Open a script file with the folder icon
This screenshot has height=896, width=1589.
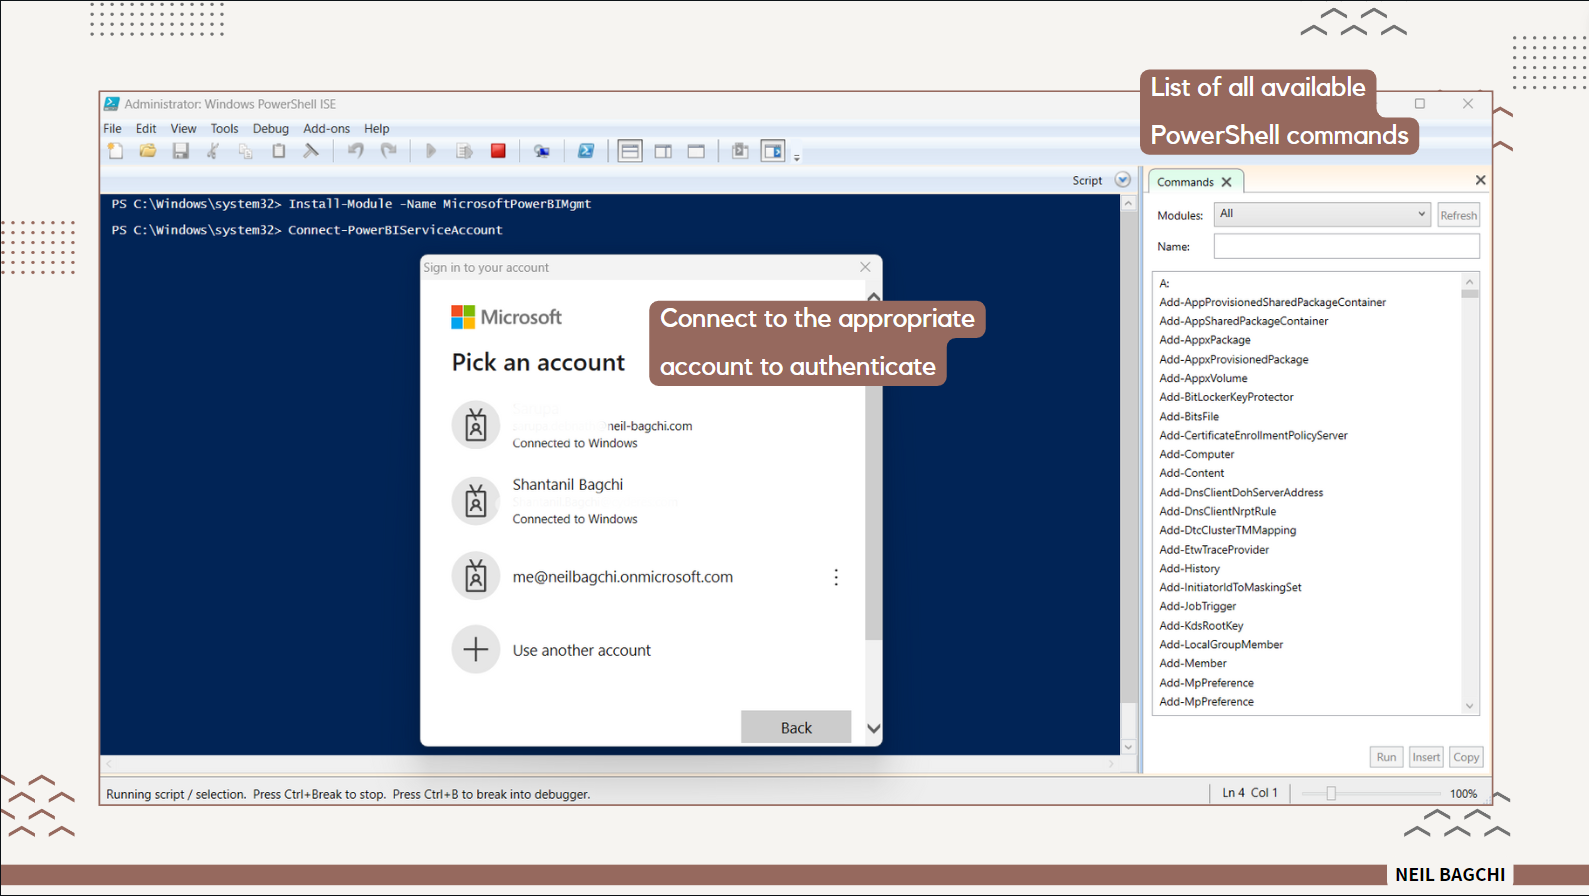coord(148,151)
